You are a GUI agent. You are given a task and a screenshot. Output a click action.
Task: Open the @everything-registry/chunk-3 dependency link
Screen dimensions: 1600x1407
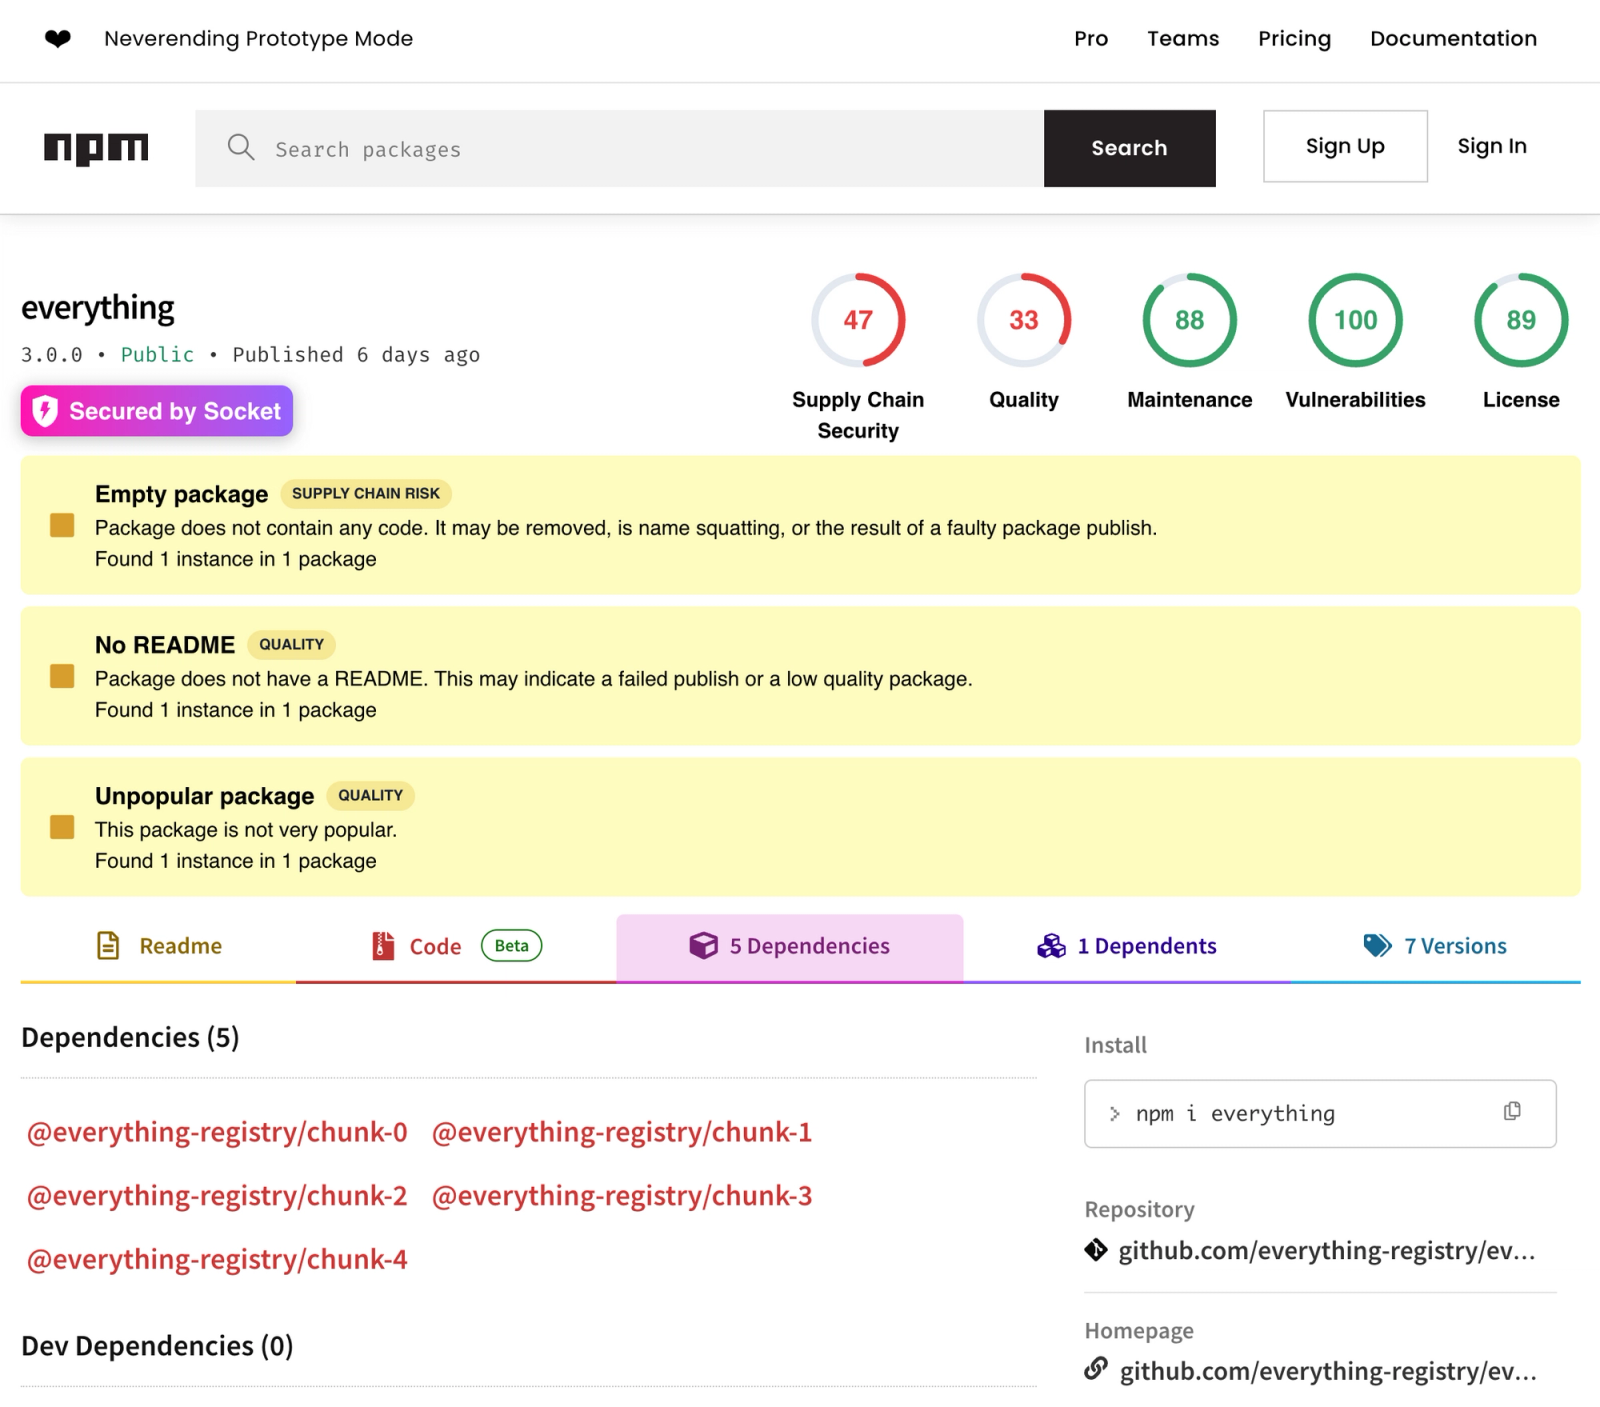tap(622, 1196)
